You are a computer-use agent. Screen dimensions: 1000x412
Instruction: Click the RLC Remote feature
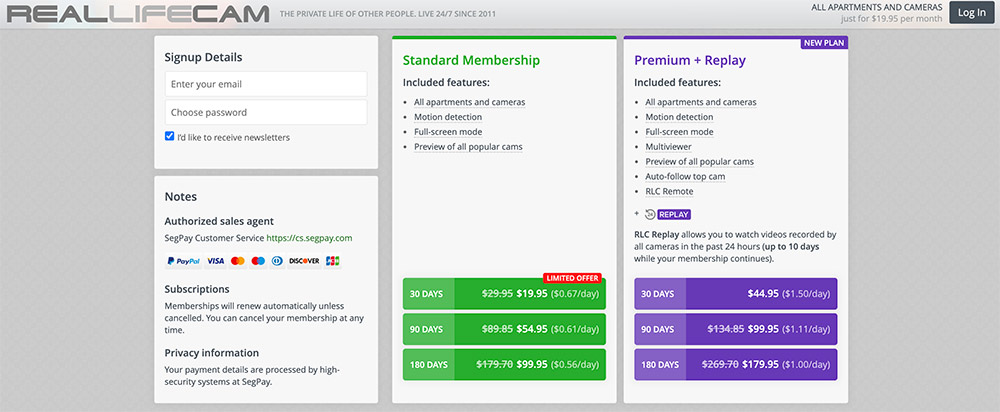pos(669,191)
